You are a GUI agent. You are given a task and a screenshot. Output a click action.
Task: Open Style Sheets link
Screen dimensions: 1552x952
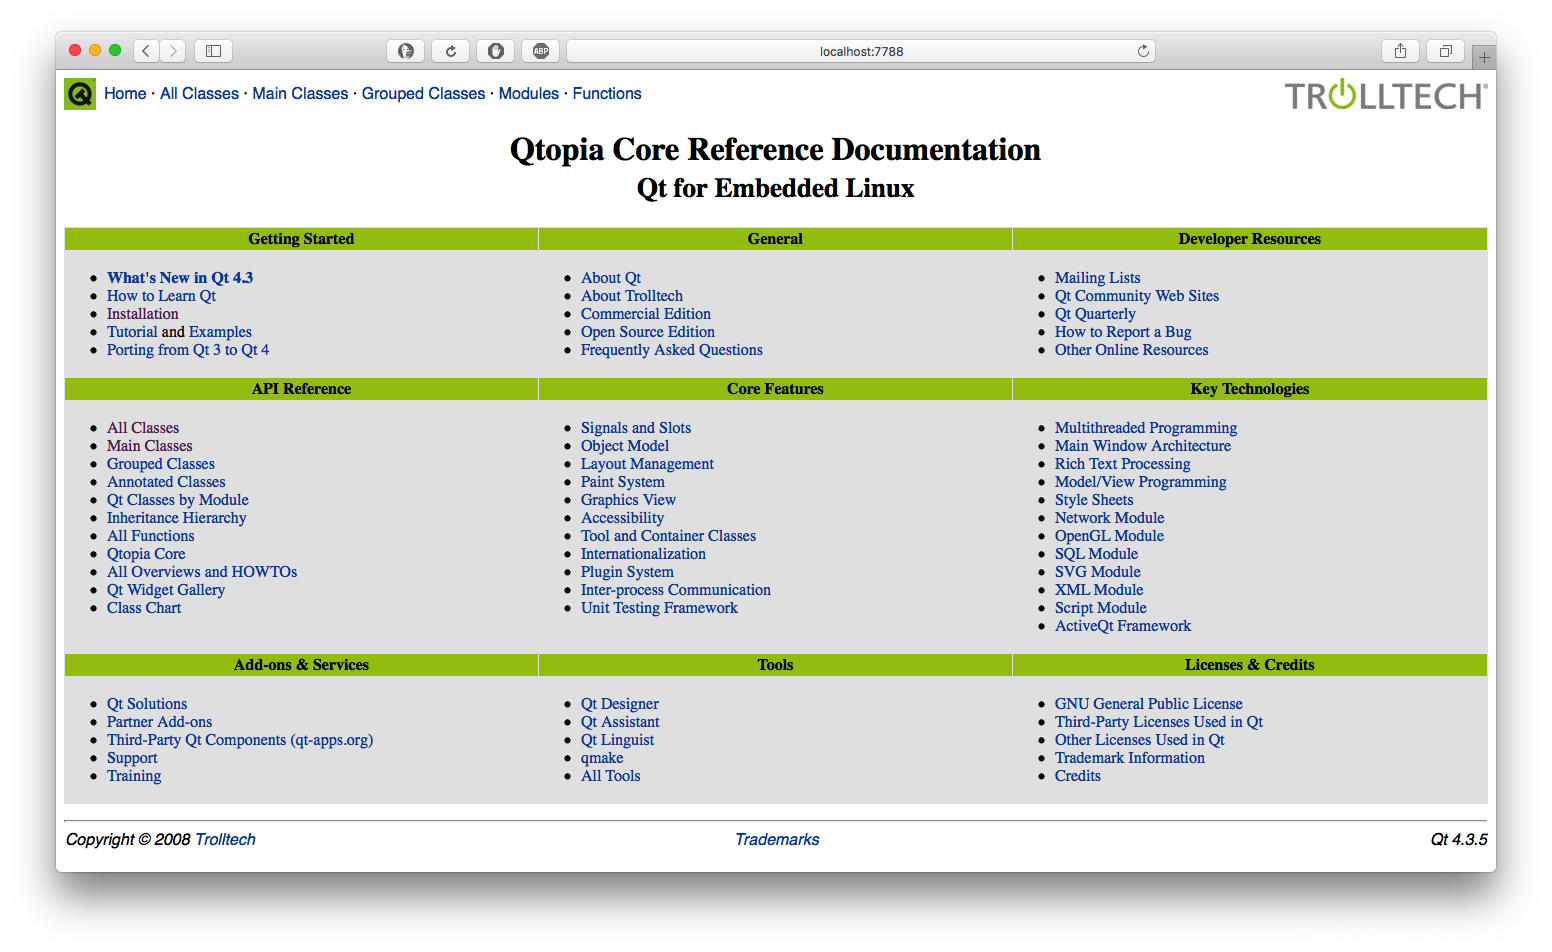pos(1094,500)
